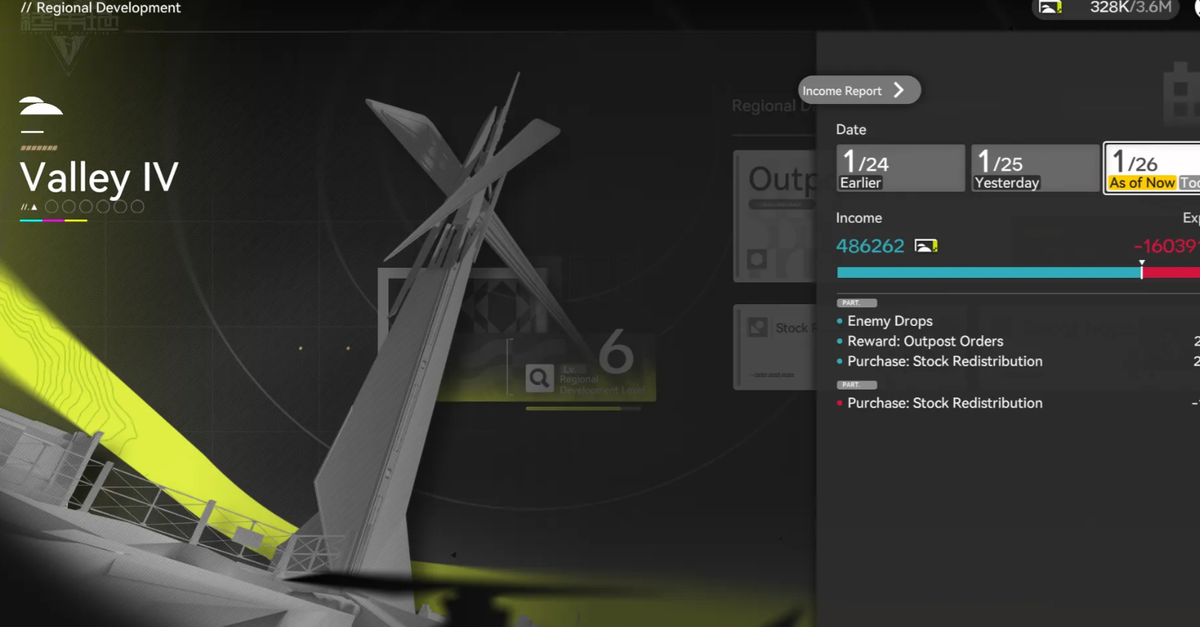The height and width of the screenshot is (627, 1200).
Task: Click the 328K/3.6M currency balance
Action: 1131,8
